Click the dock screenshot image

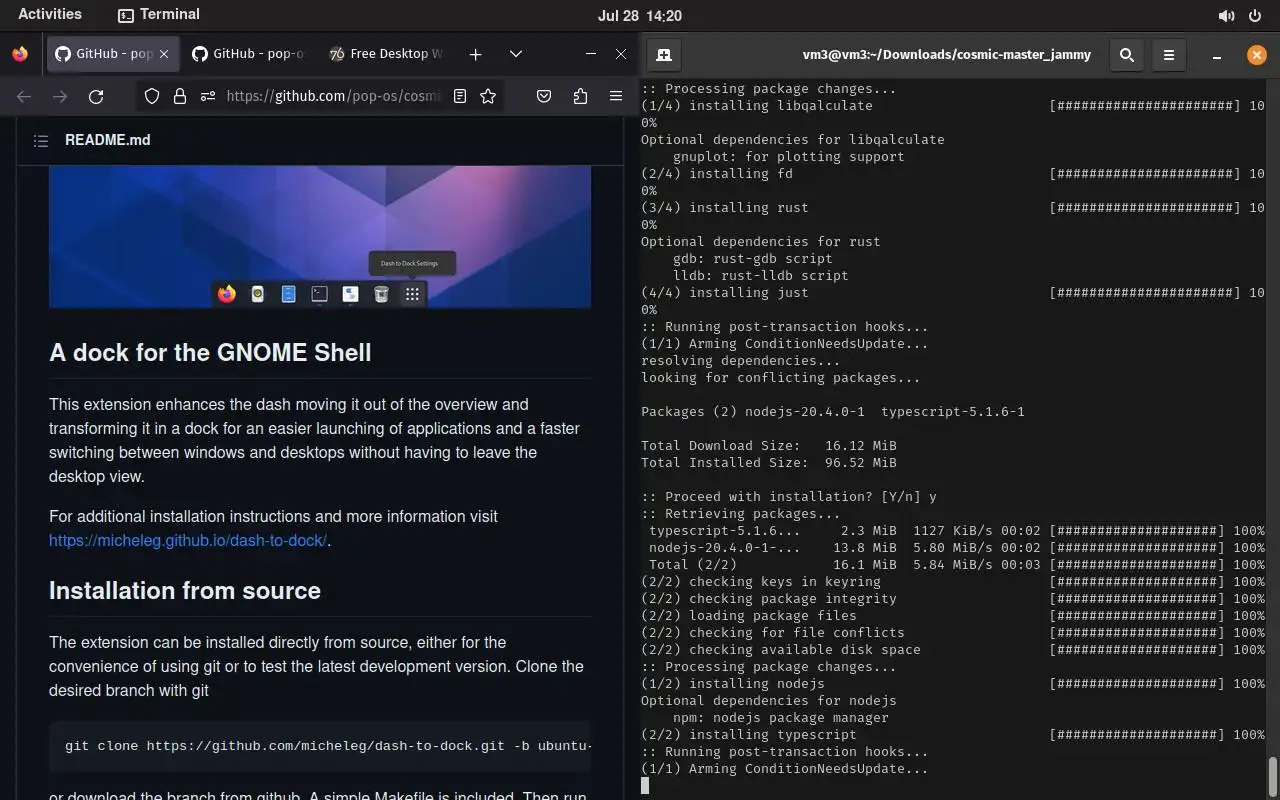pyautogui.click(x=320, y=237)
